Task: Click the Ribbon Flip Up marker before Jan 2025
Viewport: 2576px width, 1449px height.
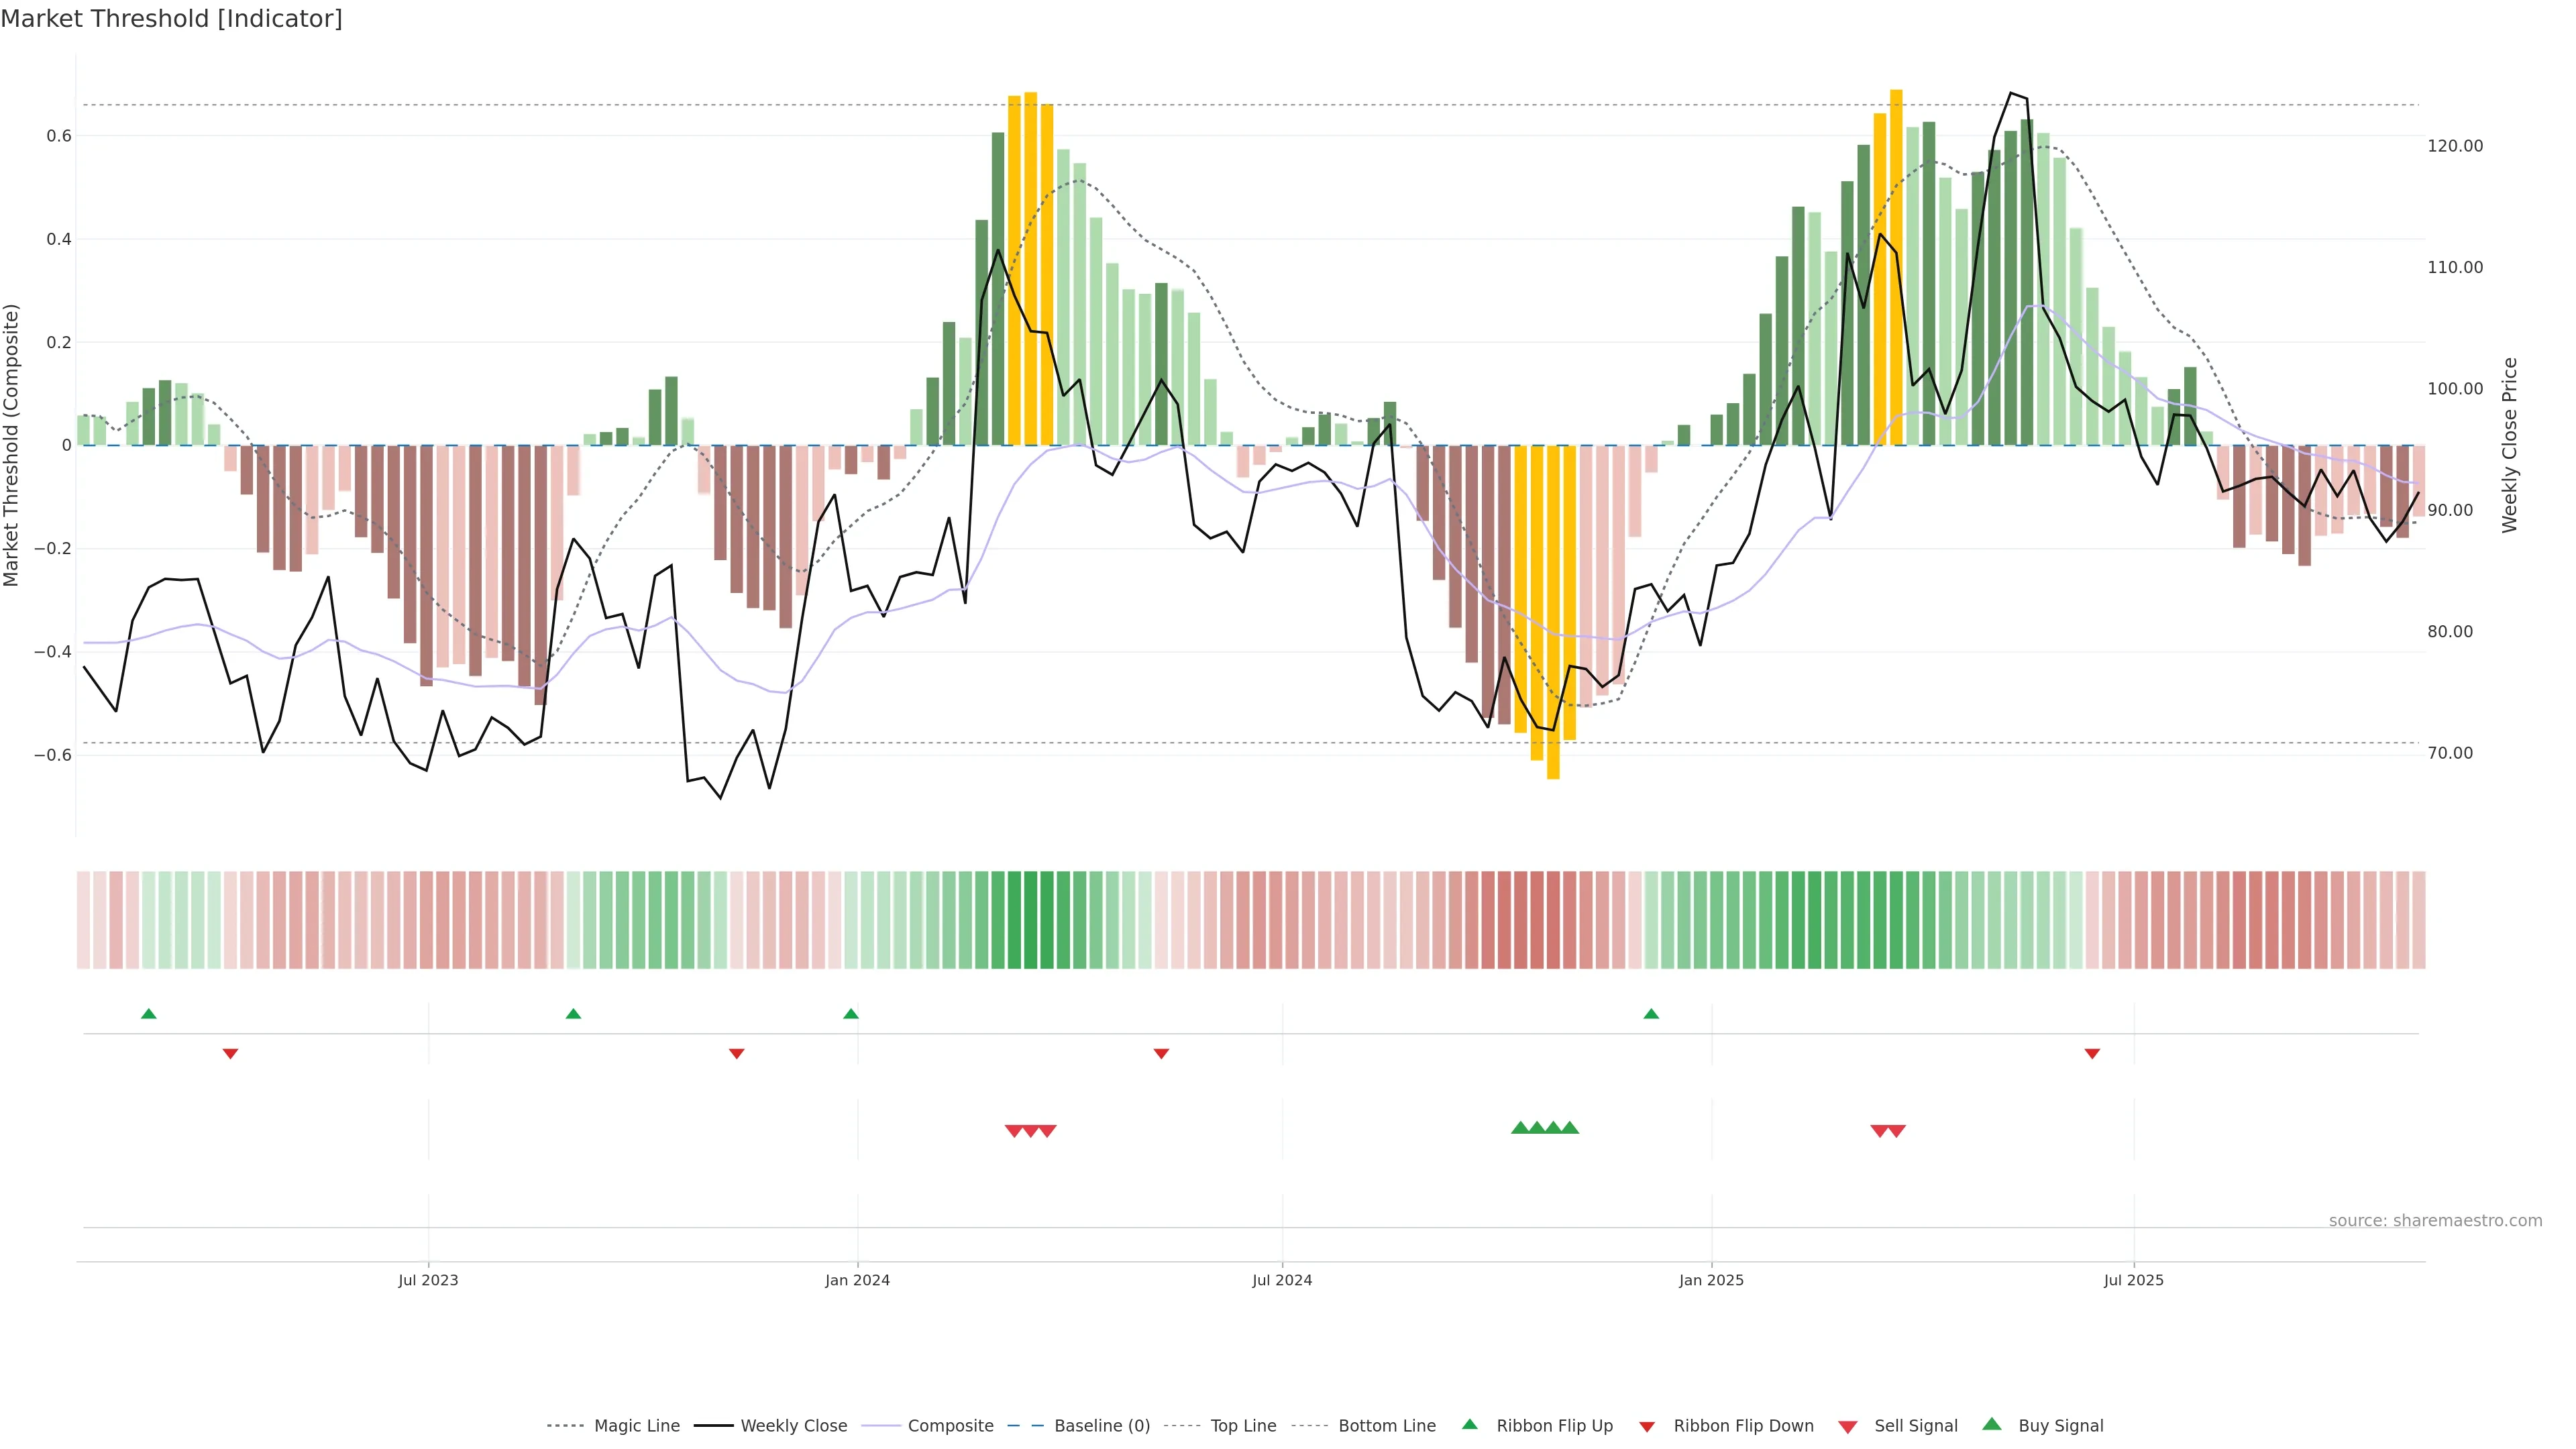Action: pos(1651,1014)
